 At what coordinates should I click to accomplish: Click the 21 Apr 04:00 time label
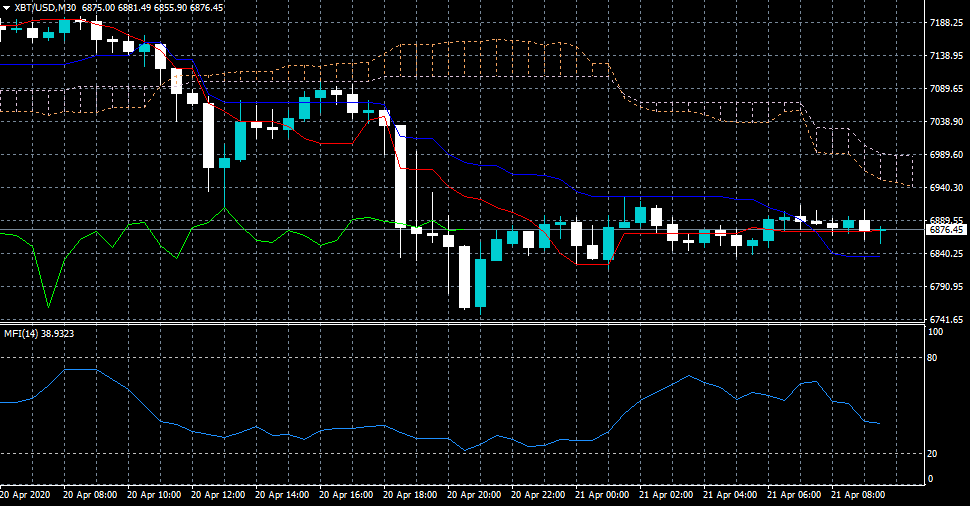pyautogui.click(x=731, y=495)
